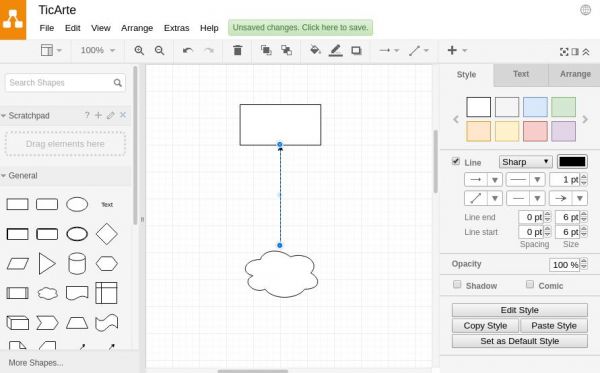Viewport: 600px width, 373px height.
Task: Open the insert plus dropdown
Action: click(457, 50)
